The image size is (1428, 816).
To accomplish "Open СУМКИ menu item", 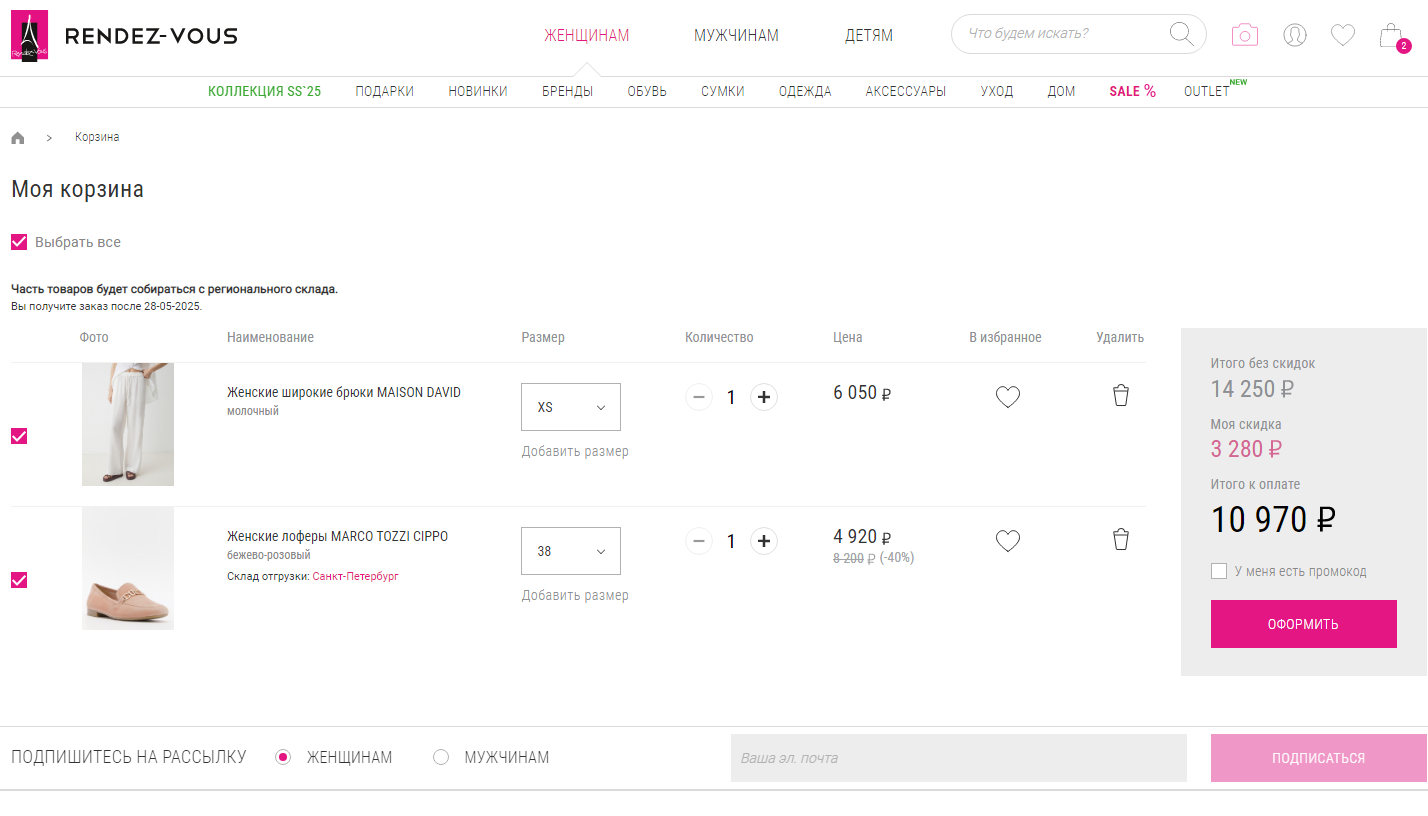I will (723, 91).
